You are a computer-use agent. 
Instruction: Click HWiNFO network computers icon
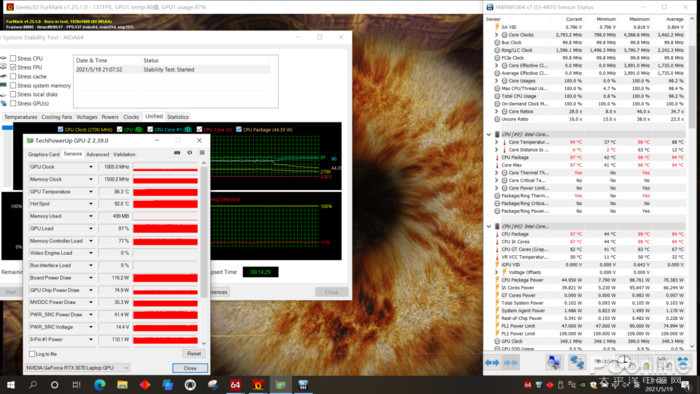point(577,362)
